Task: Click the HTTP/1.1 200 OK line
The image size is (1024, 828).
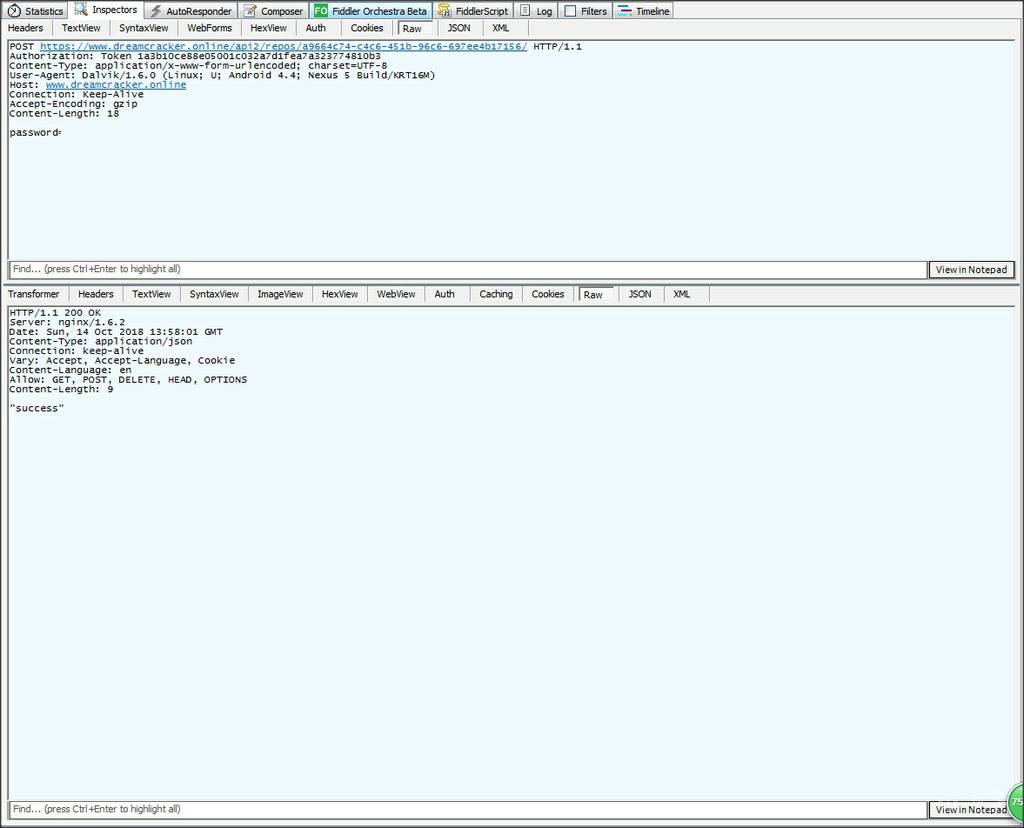Action: point(55,313)
